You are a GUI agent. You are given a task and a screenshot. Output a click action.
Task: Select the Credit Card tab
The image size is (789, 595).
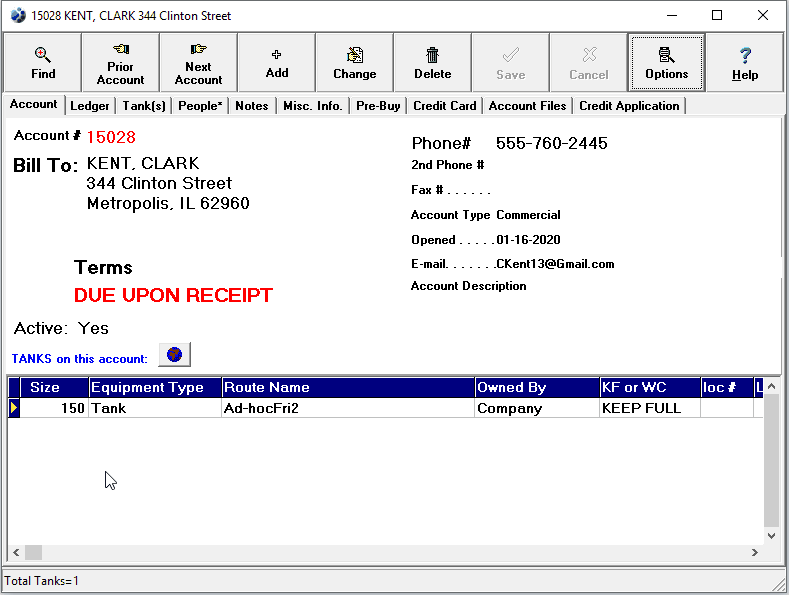(x=444, y=106)
